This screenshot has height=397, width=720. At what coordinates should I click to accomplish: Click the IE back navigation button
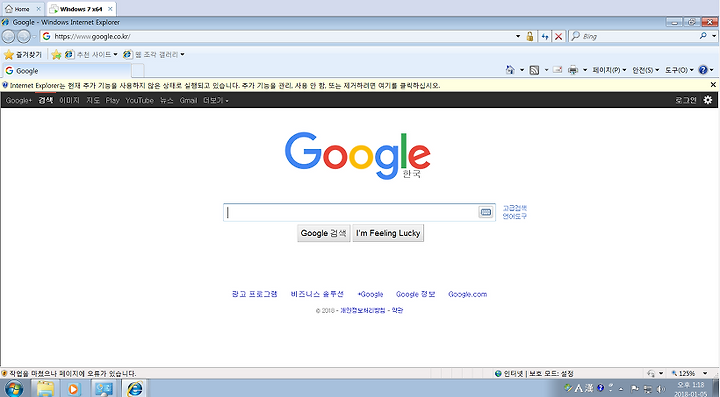click(x=8, y=36)
